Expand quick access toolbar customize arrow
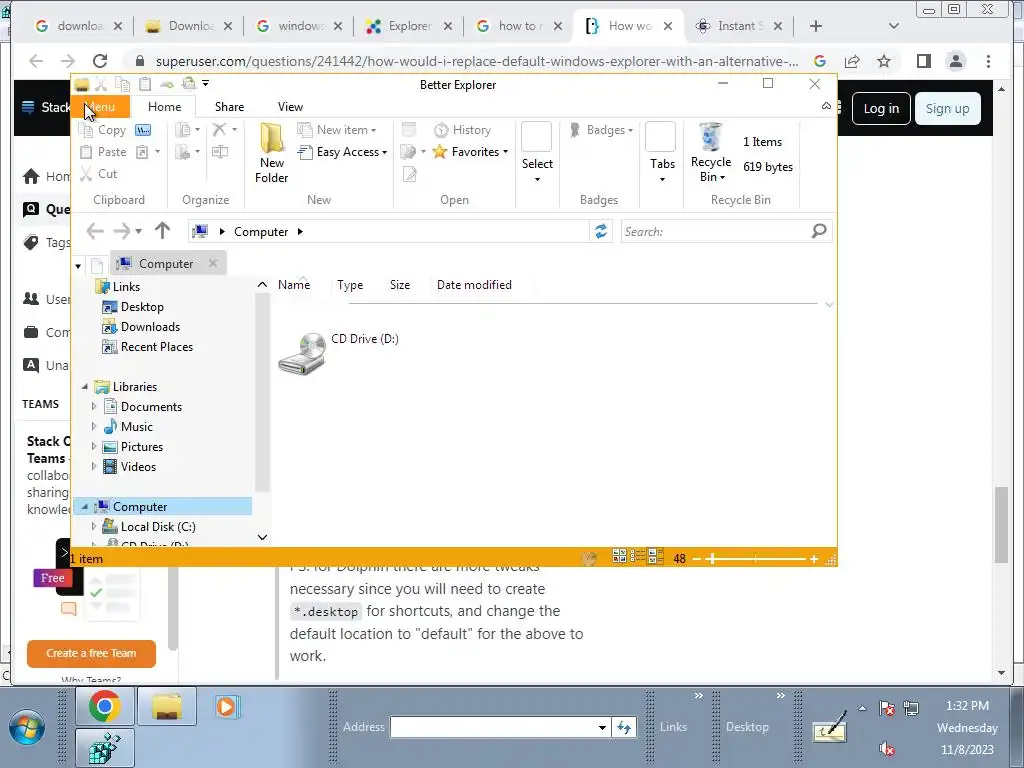Image resolution: width=1024 pixels, height=768 pixels. 206,84
